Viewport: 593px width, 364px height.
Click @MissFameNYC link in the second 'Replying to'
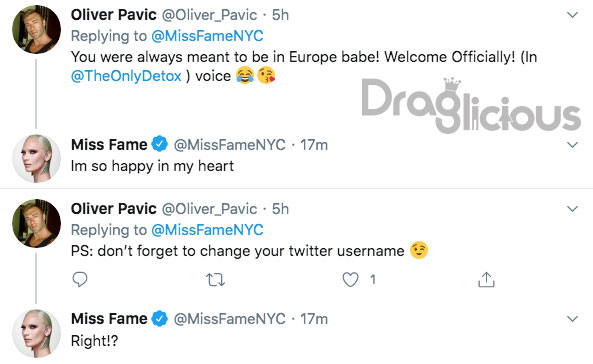click(207, 230)
